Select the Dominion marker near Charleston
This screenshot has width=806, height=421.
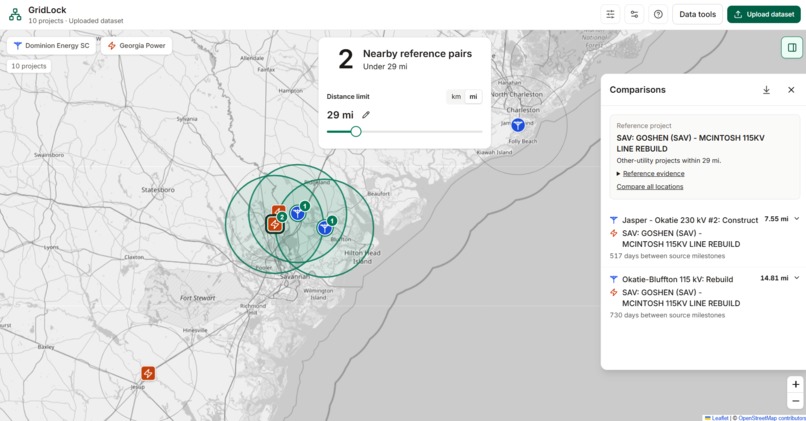(x=518, y=124)
